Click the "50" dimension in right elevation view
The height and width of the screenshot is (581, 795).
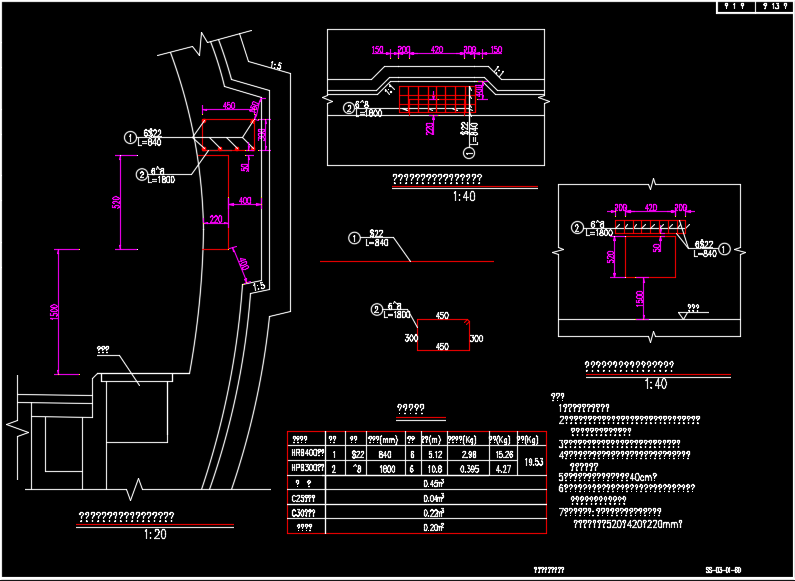tap(657, 248)
